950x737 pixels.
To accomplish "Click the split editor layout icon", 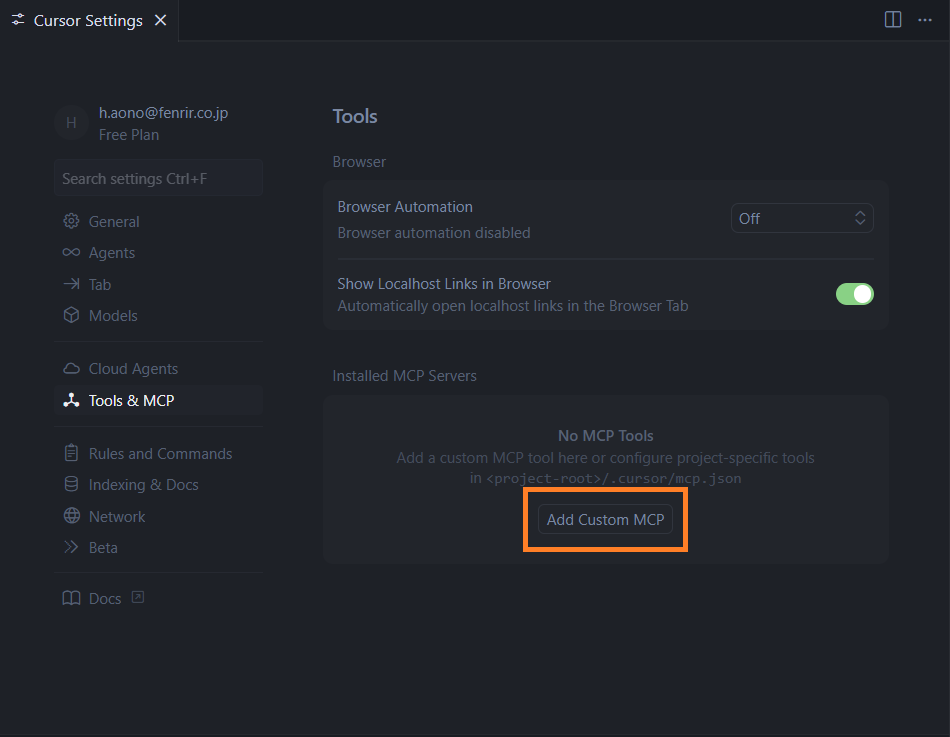I will (x=893, y=20).
